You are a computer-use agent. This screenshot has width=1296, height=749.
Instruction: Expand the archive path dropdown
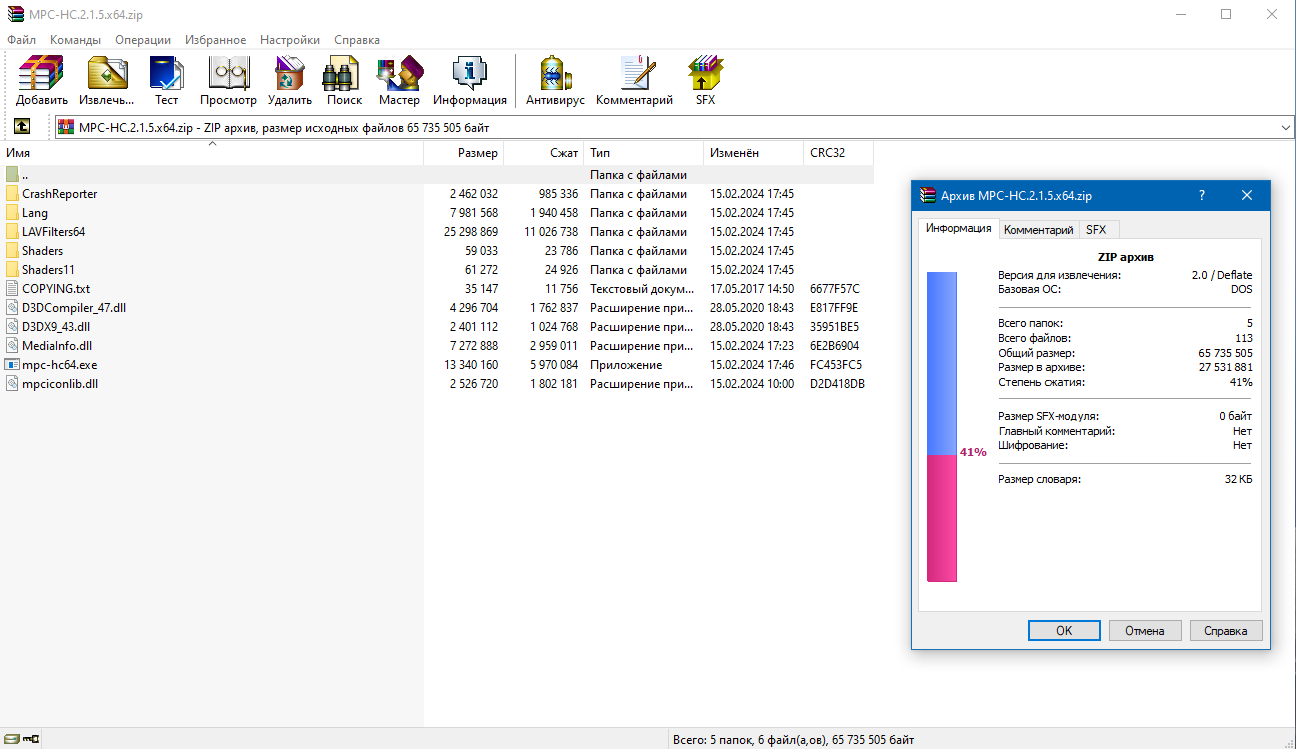click(1285, 128)
